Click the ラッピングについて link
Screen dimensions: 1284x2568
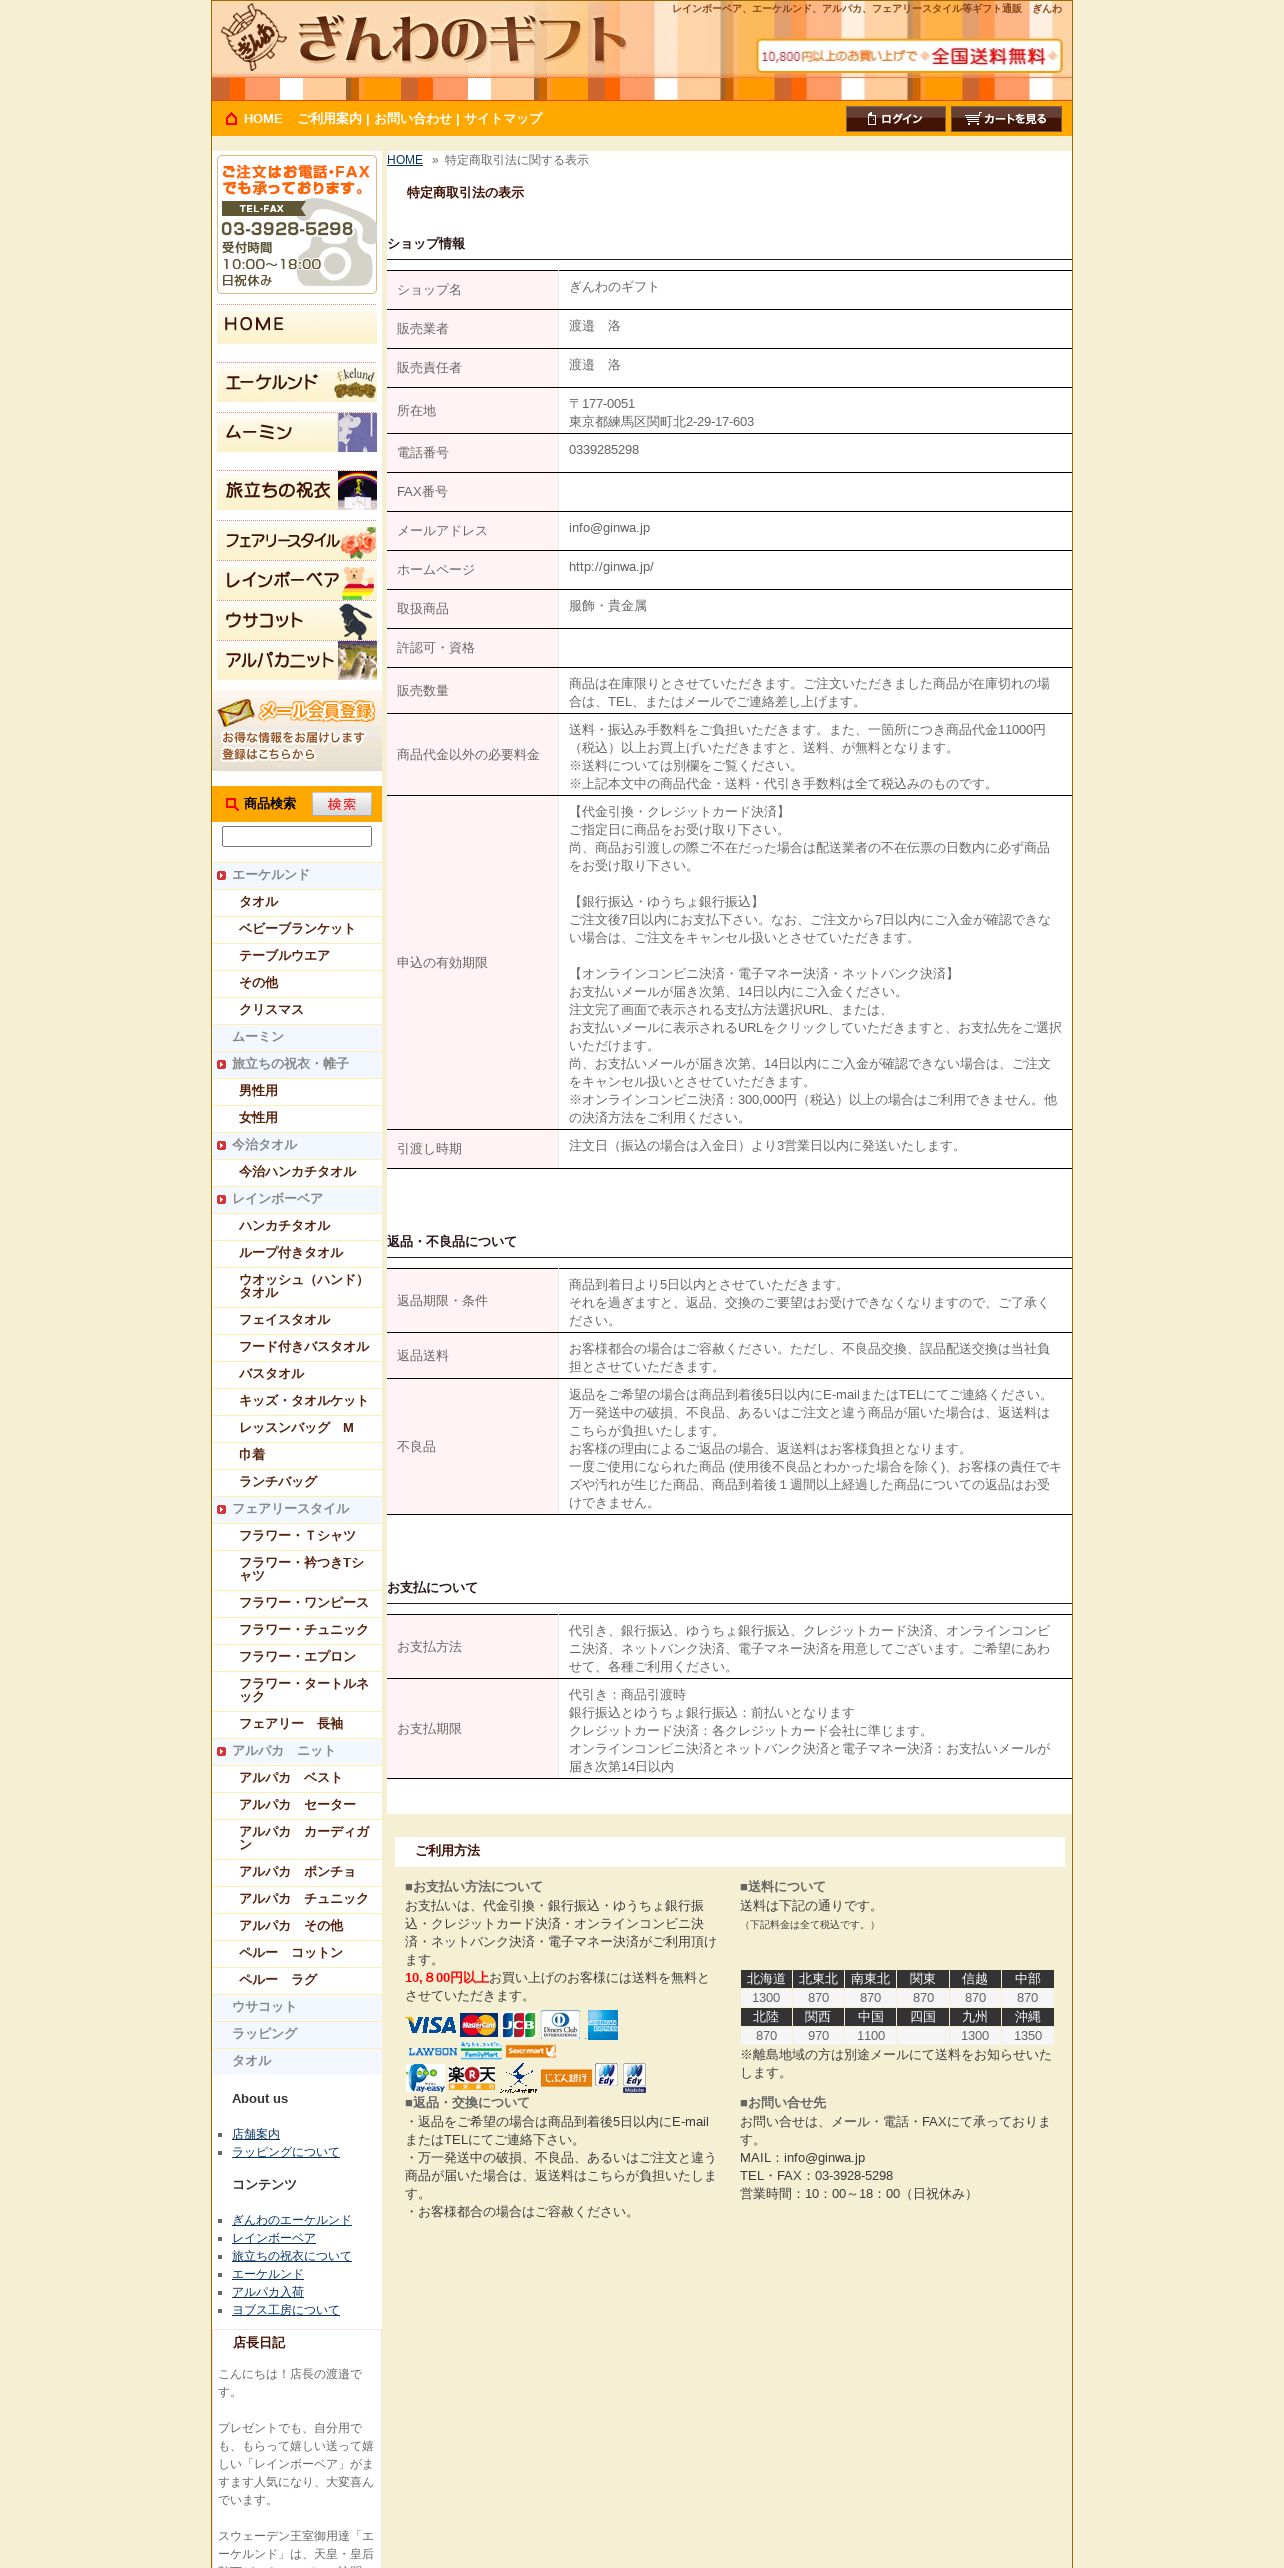(x=286, y=2152)
